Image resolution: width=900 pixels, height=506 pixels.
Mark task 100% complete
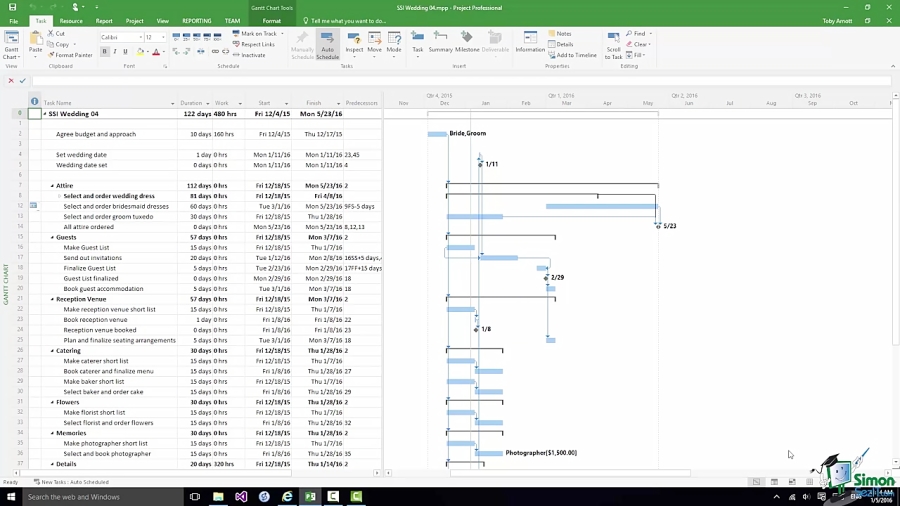coord(218,36)
